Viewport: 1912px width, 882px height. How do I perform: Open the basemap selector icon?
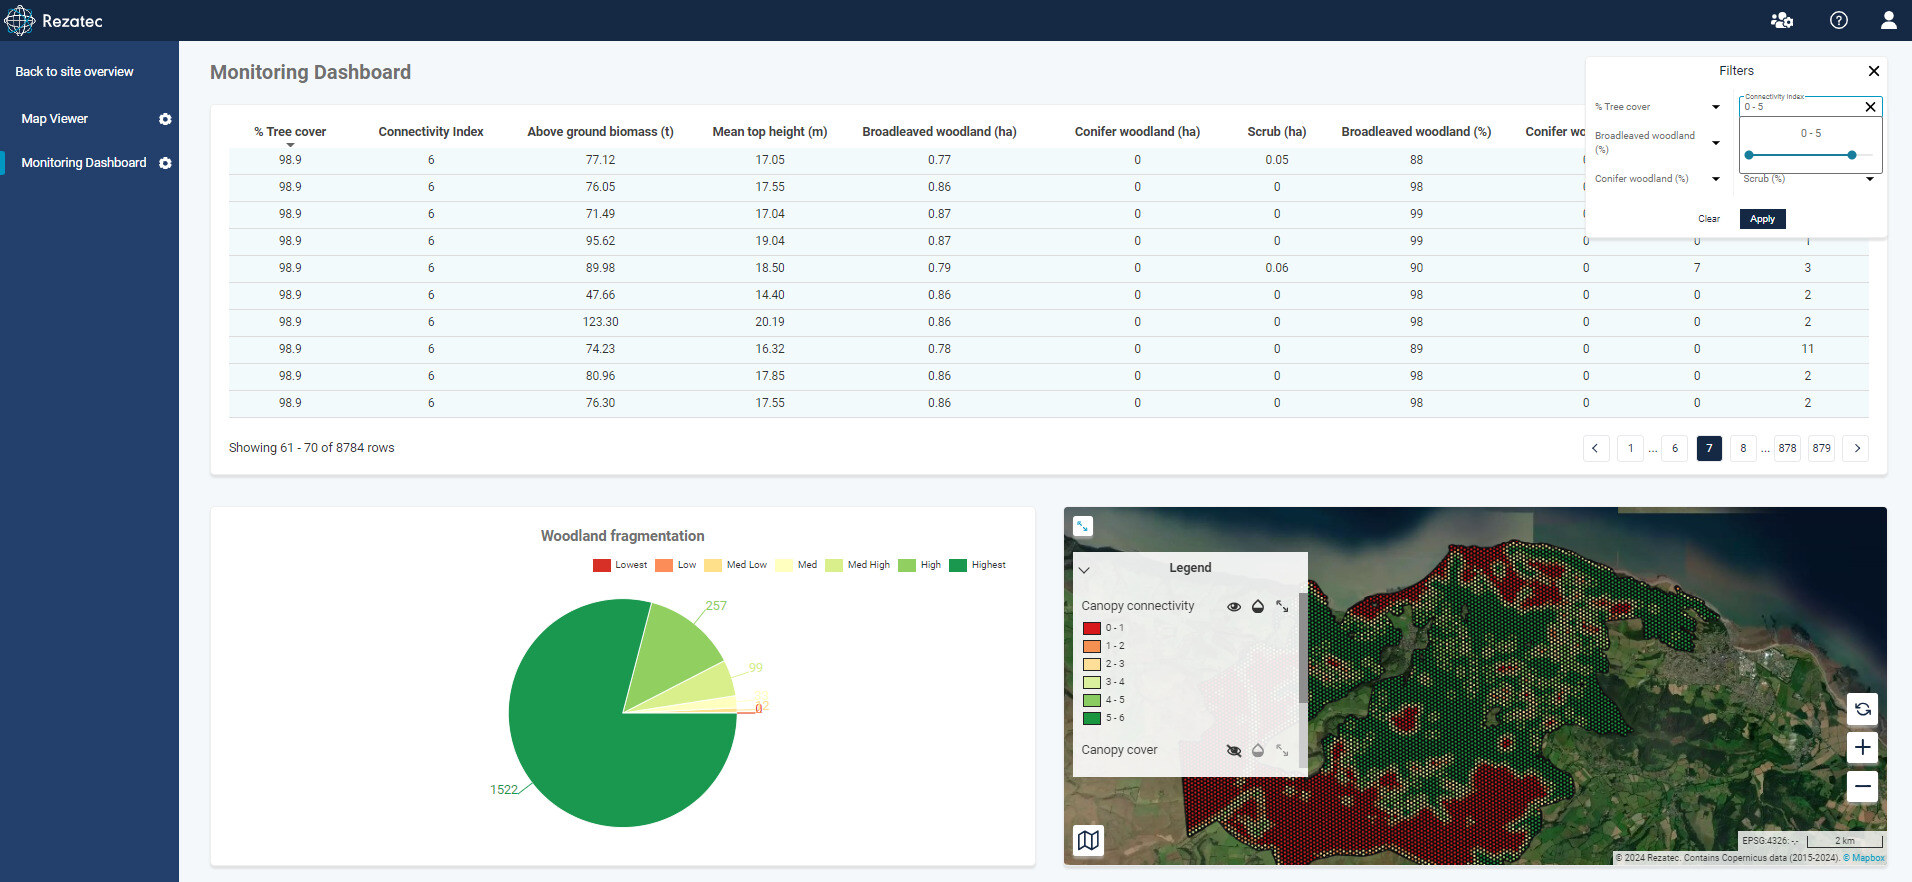point(1088,840)
